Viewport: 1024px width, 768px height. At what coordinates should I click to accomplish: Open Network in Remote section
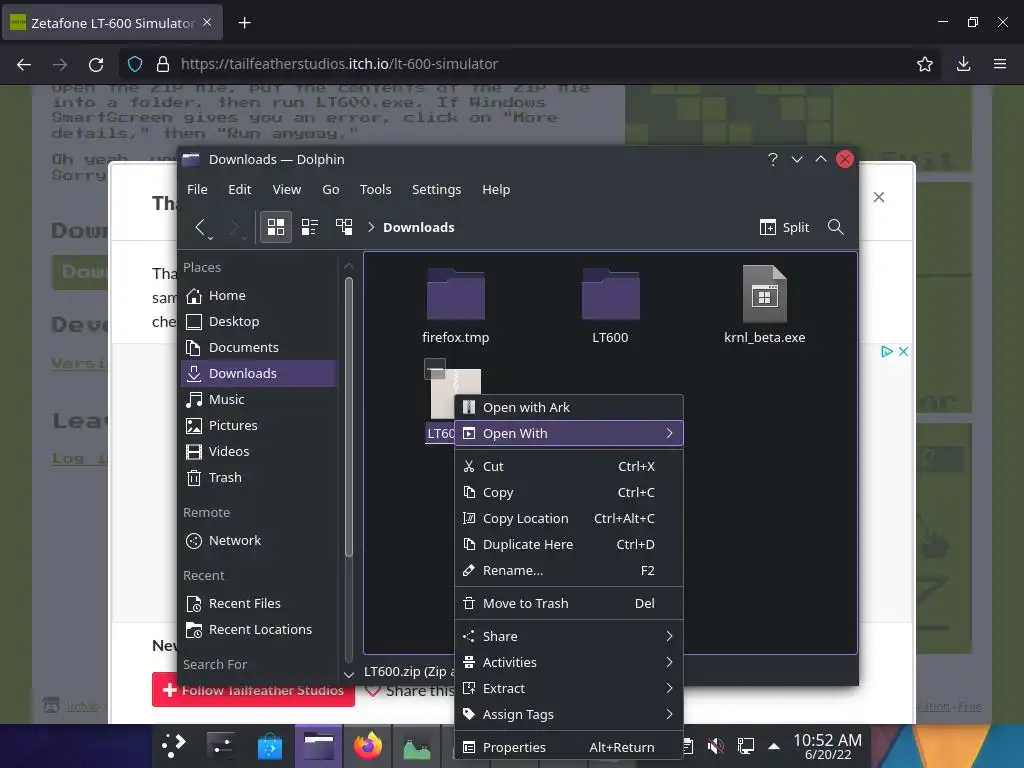point(259,541)
